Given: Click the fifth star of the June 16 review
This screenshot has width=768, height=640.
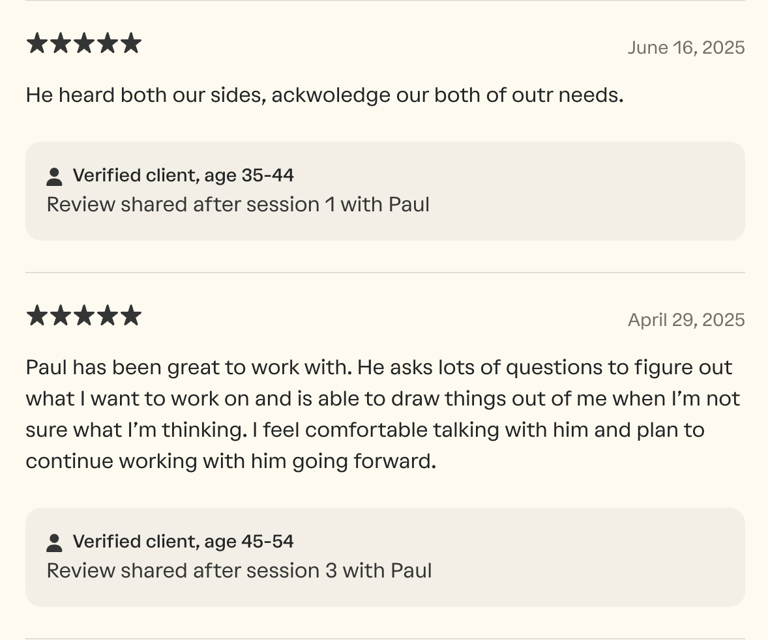Looking at the screenshot, I should coord(131,43).
